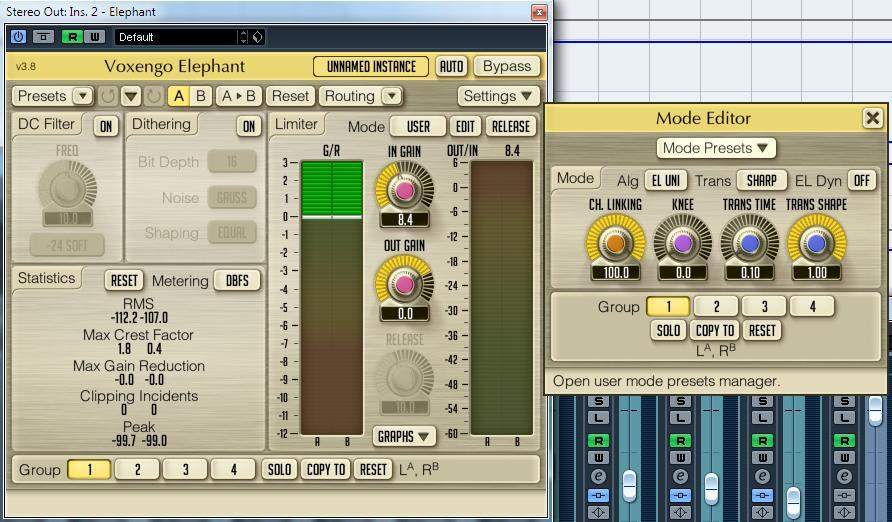Click the plugin power button in header
The width and height of the screenshot is (892, 522).
(19, 37)
